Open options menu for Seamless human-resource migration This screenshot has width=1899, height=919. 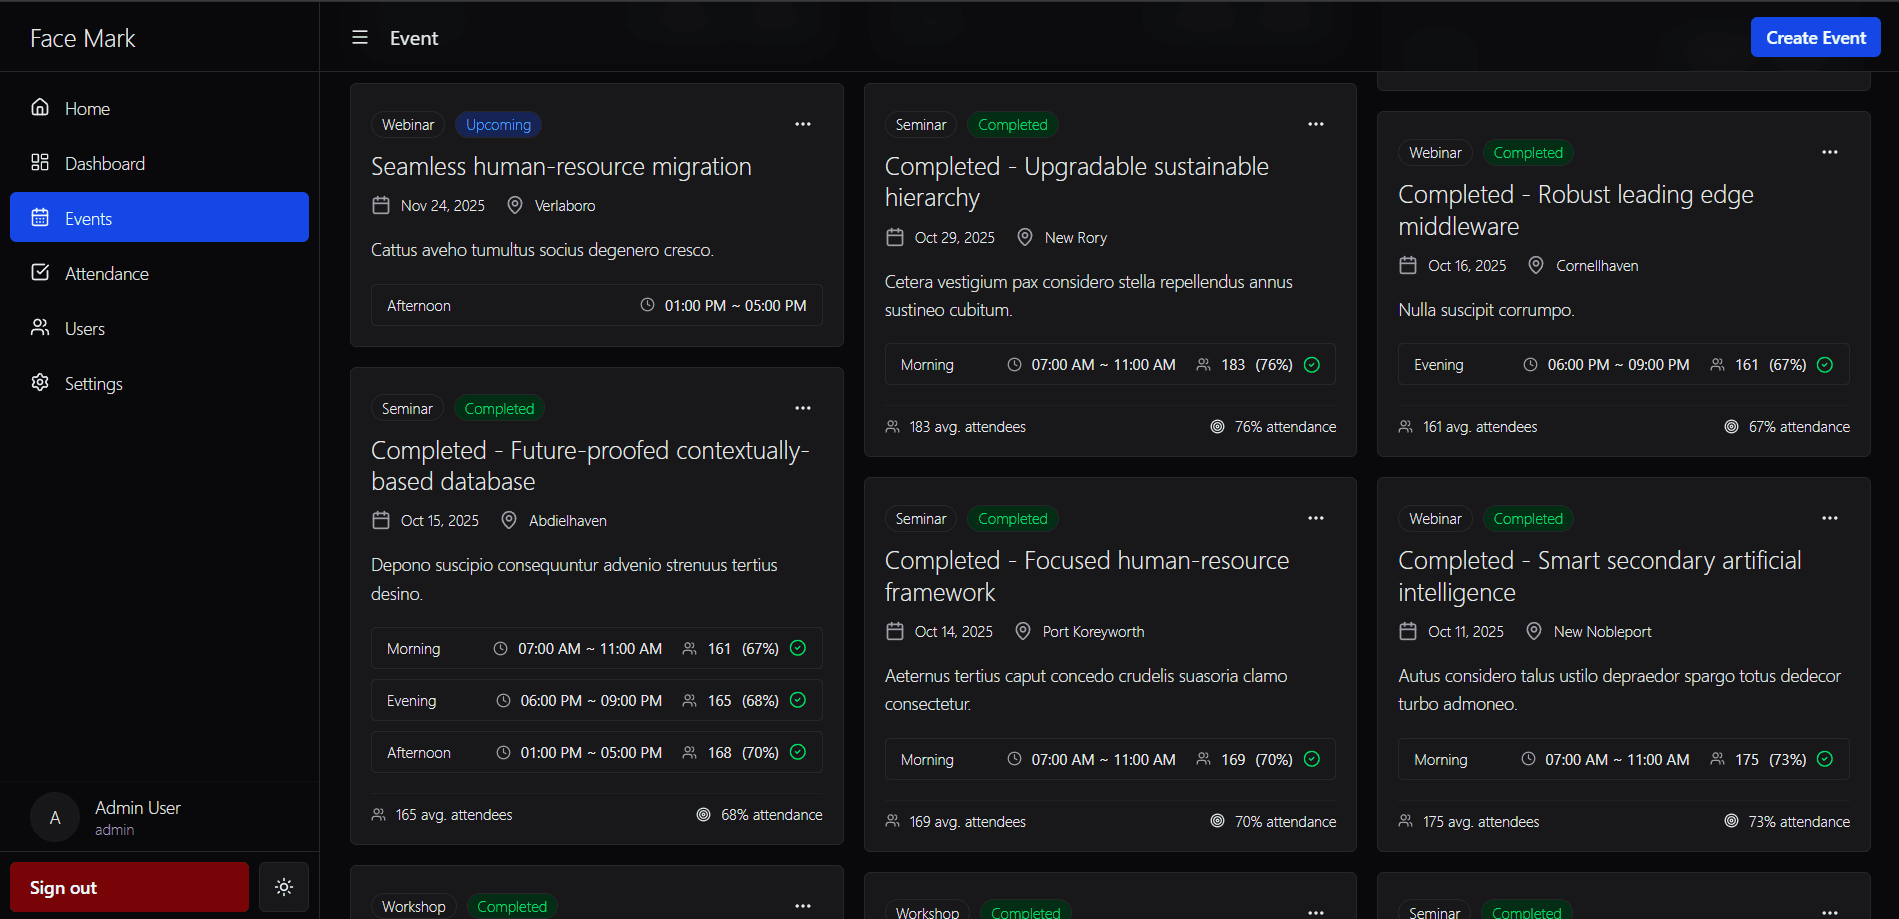point(802,124)
